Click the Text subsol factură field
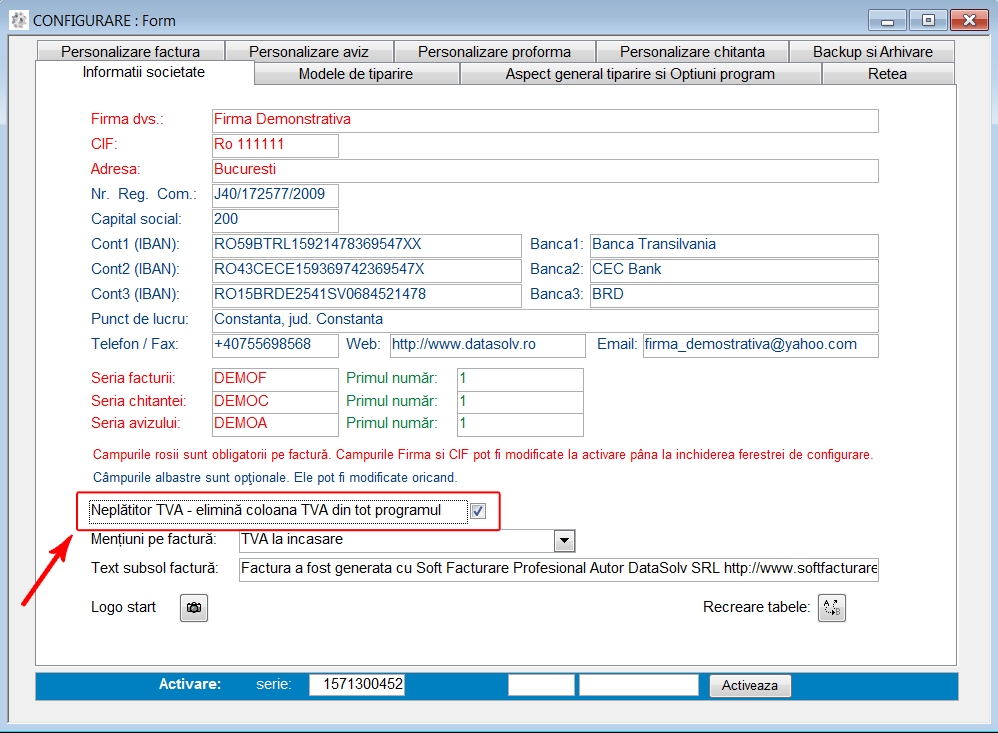998x733 pixels. coord(559,569)
